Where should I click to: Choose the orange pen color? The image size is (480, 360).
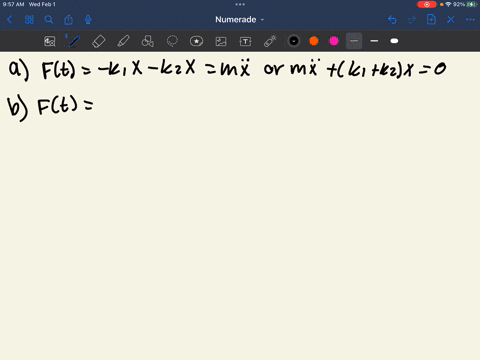[314, 41]
